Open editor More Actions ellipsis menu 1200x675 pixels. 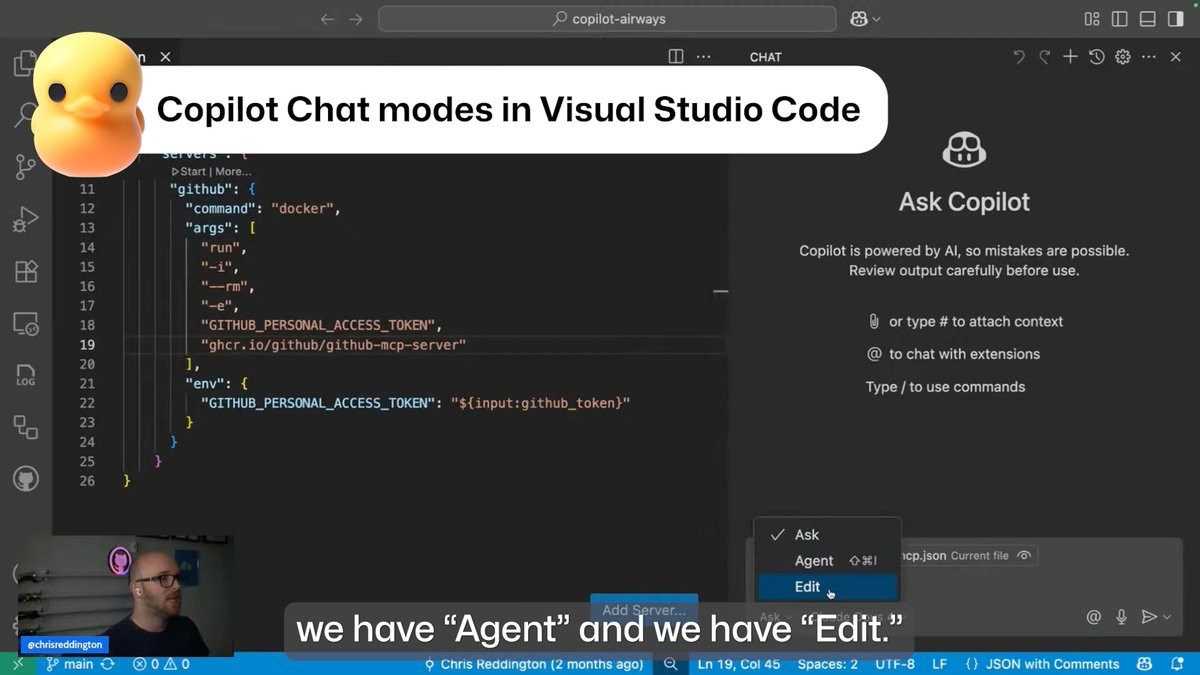click(x=703, y=57)
